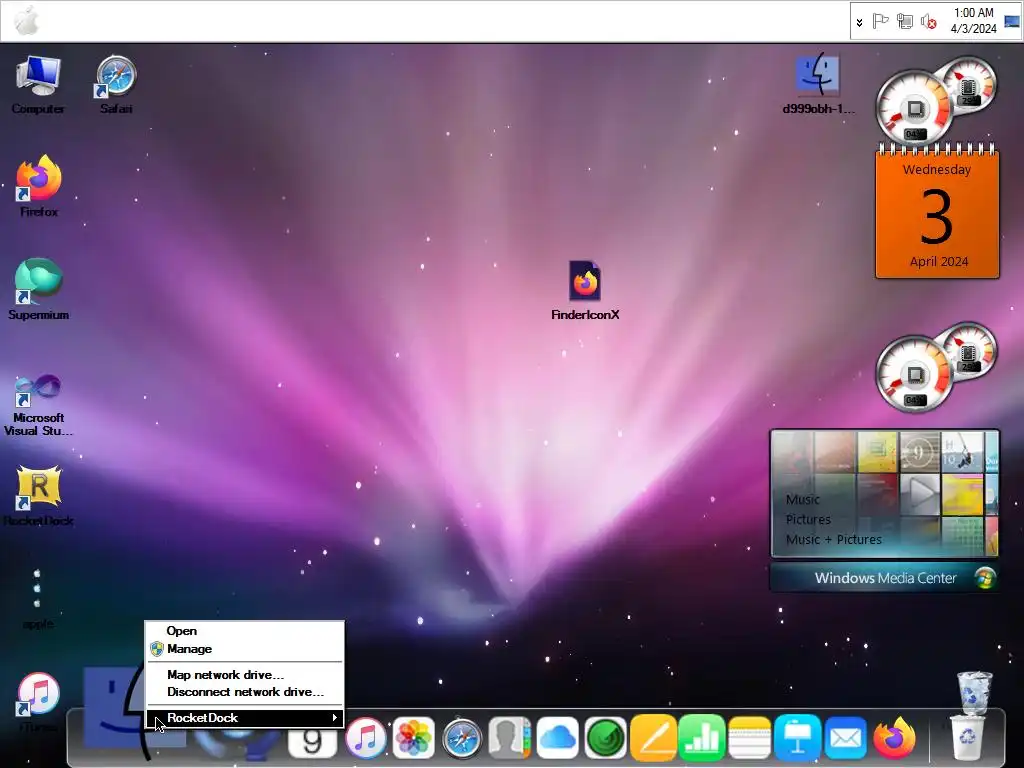Screen dimensions: 1024x768
Task: Launch the Safari desktop shortcut
Action: [x=116, y=85]
